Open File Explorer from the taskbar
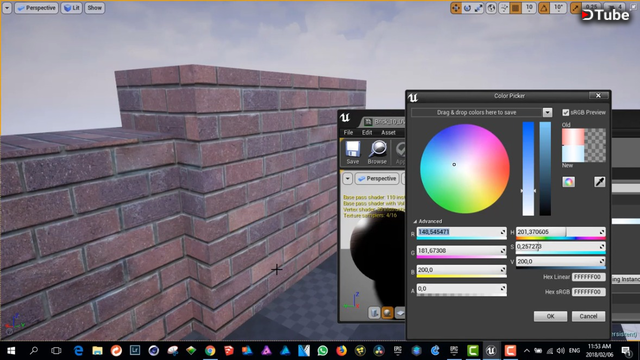 (x=97, y=351)
